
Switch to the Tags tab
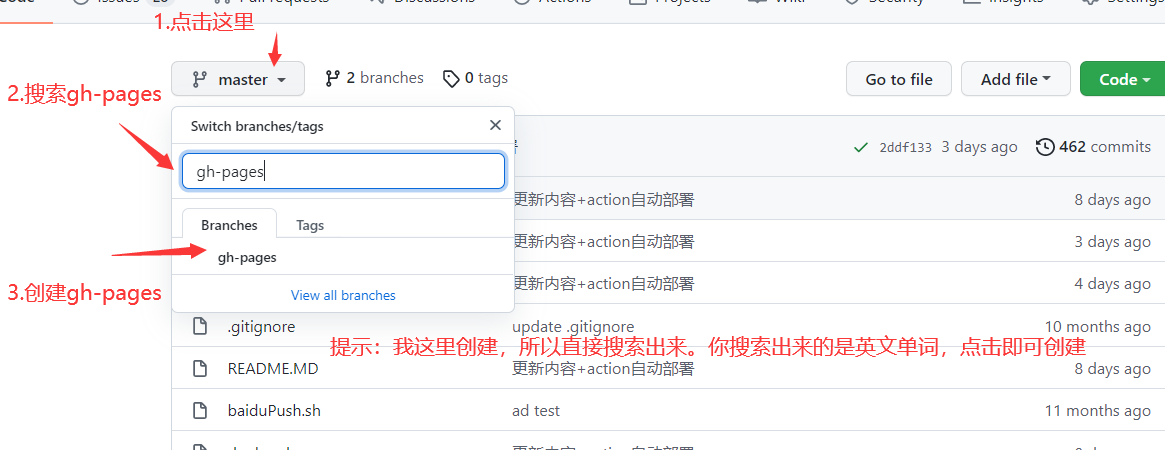click(310, 225)
